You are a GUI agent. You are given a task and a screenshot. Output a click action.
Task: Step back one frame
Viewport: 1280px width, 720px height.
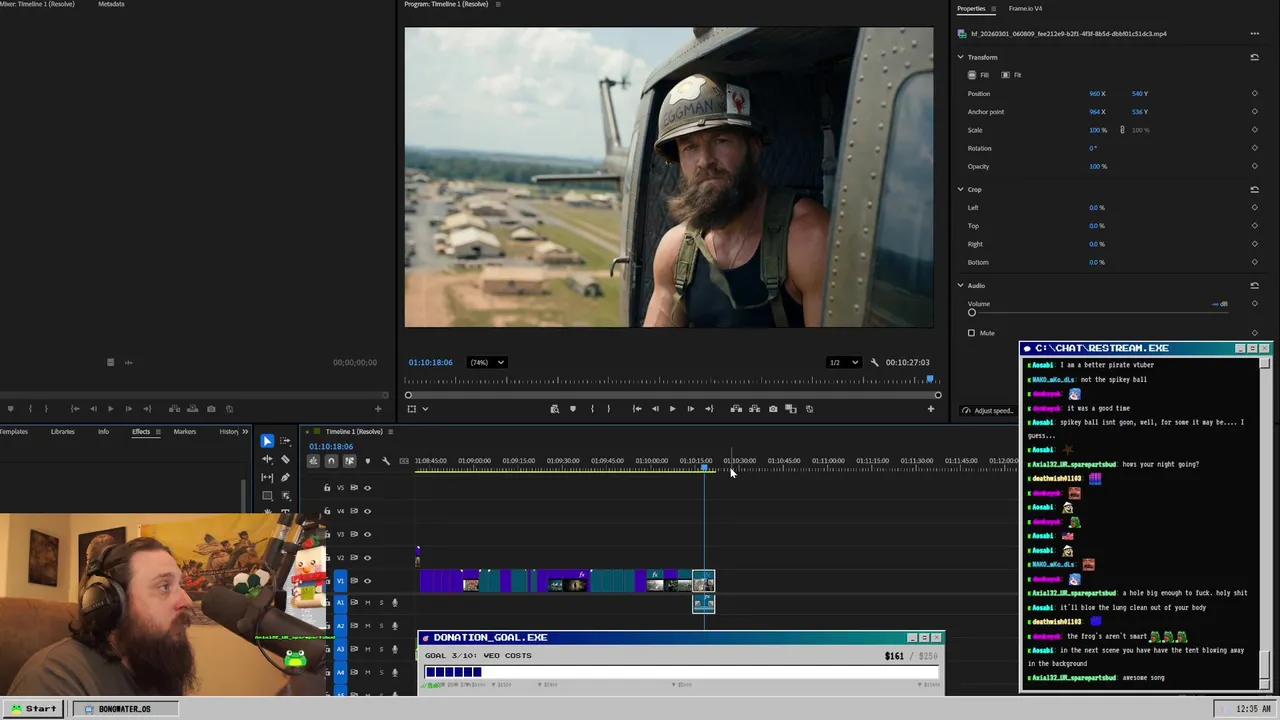click(655, 408)
